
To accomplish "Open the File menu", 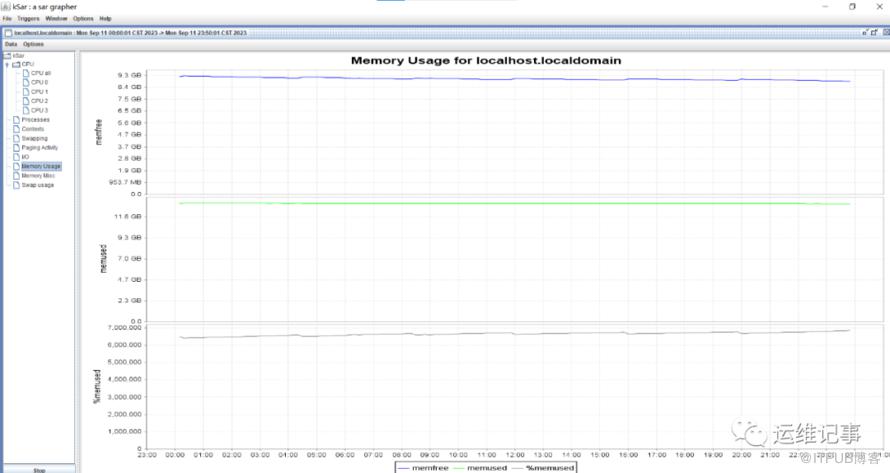I will coord(7,19).
